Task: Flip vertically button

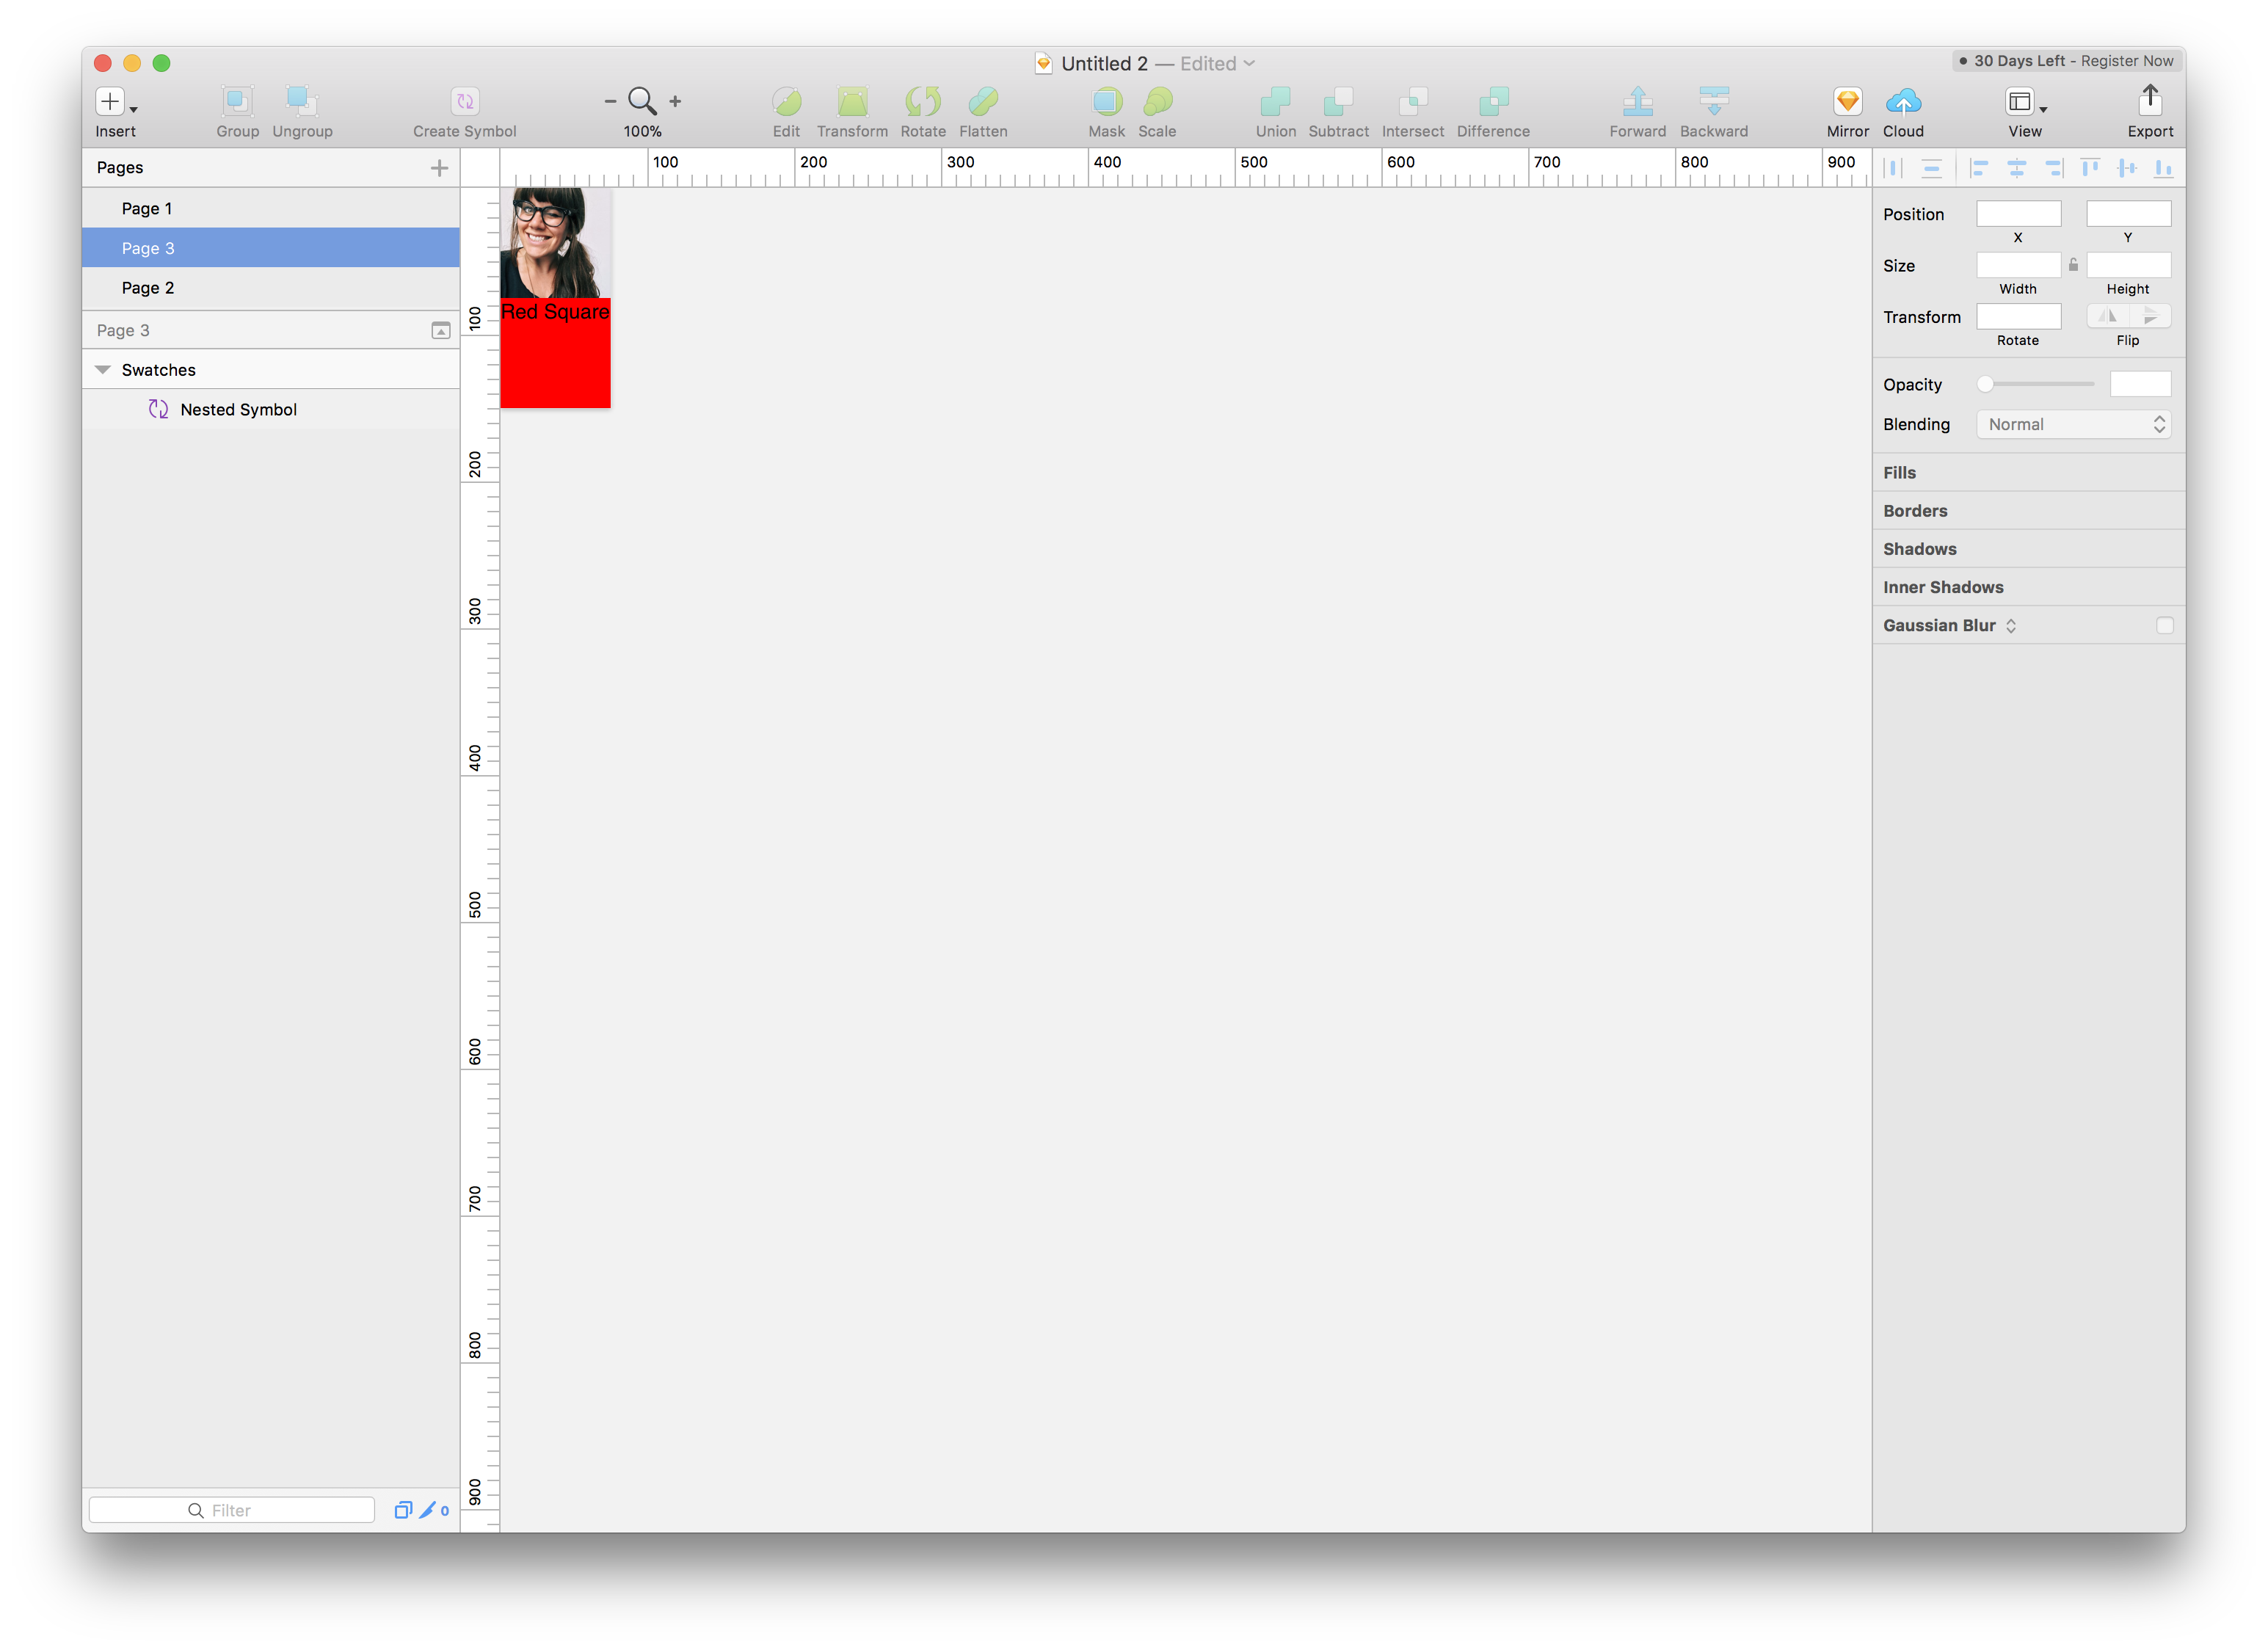Action: coord(2150,316)
